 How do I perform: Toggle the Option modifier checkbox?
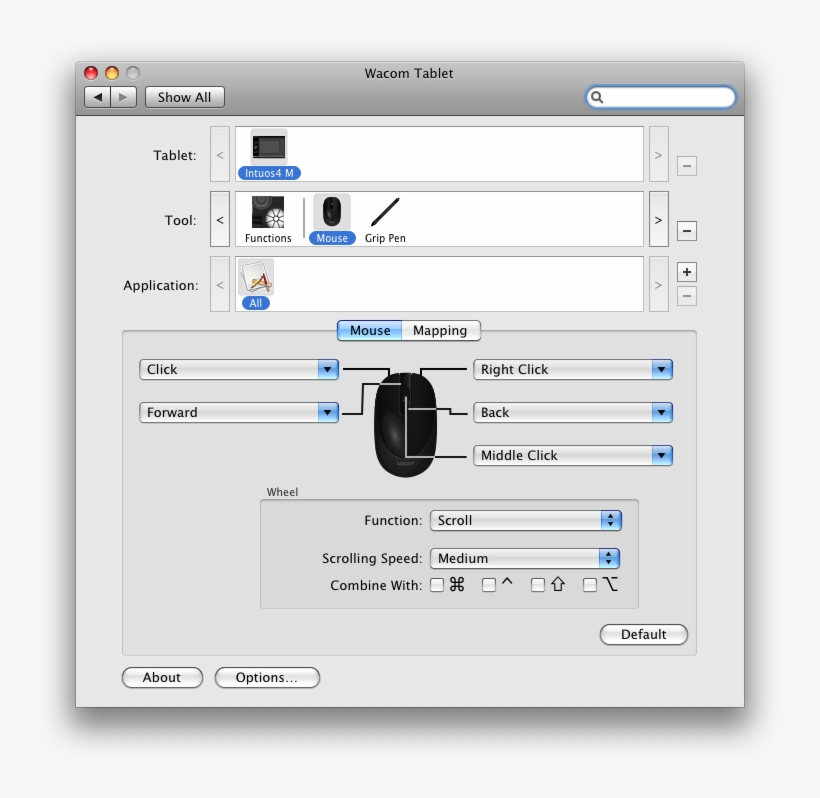589,585
